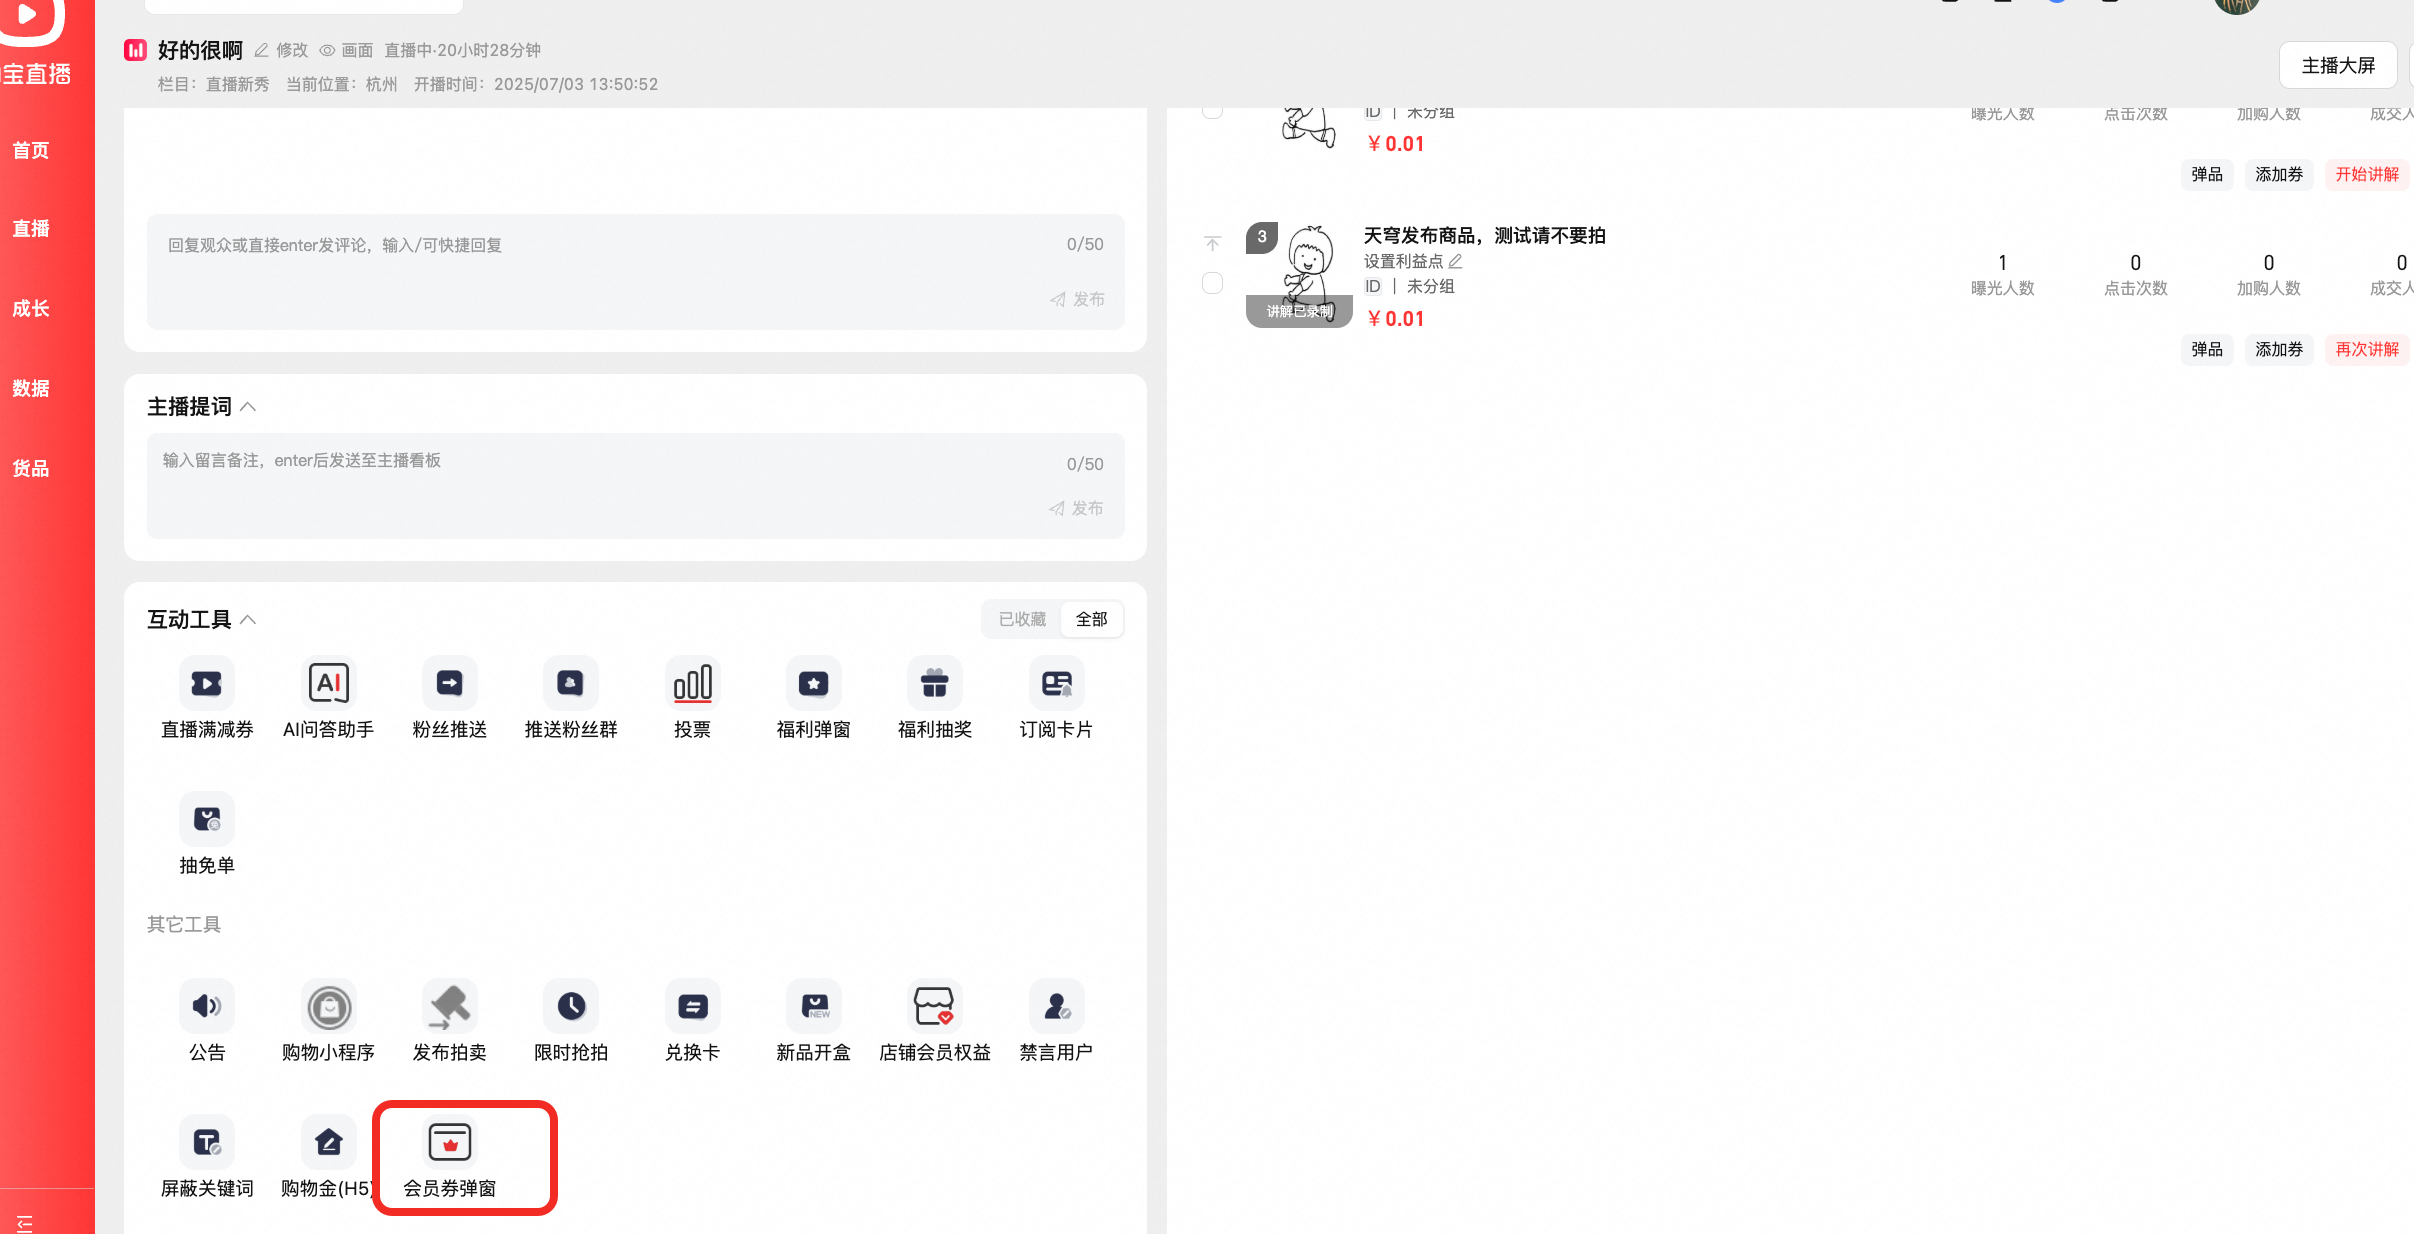Switch to the 已收藏 tab
This screenshot has width=2414, height=1234.
click(x=1022, y=619)
